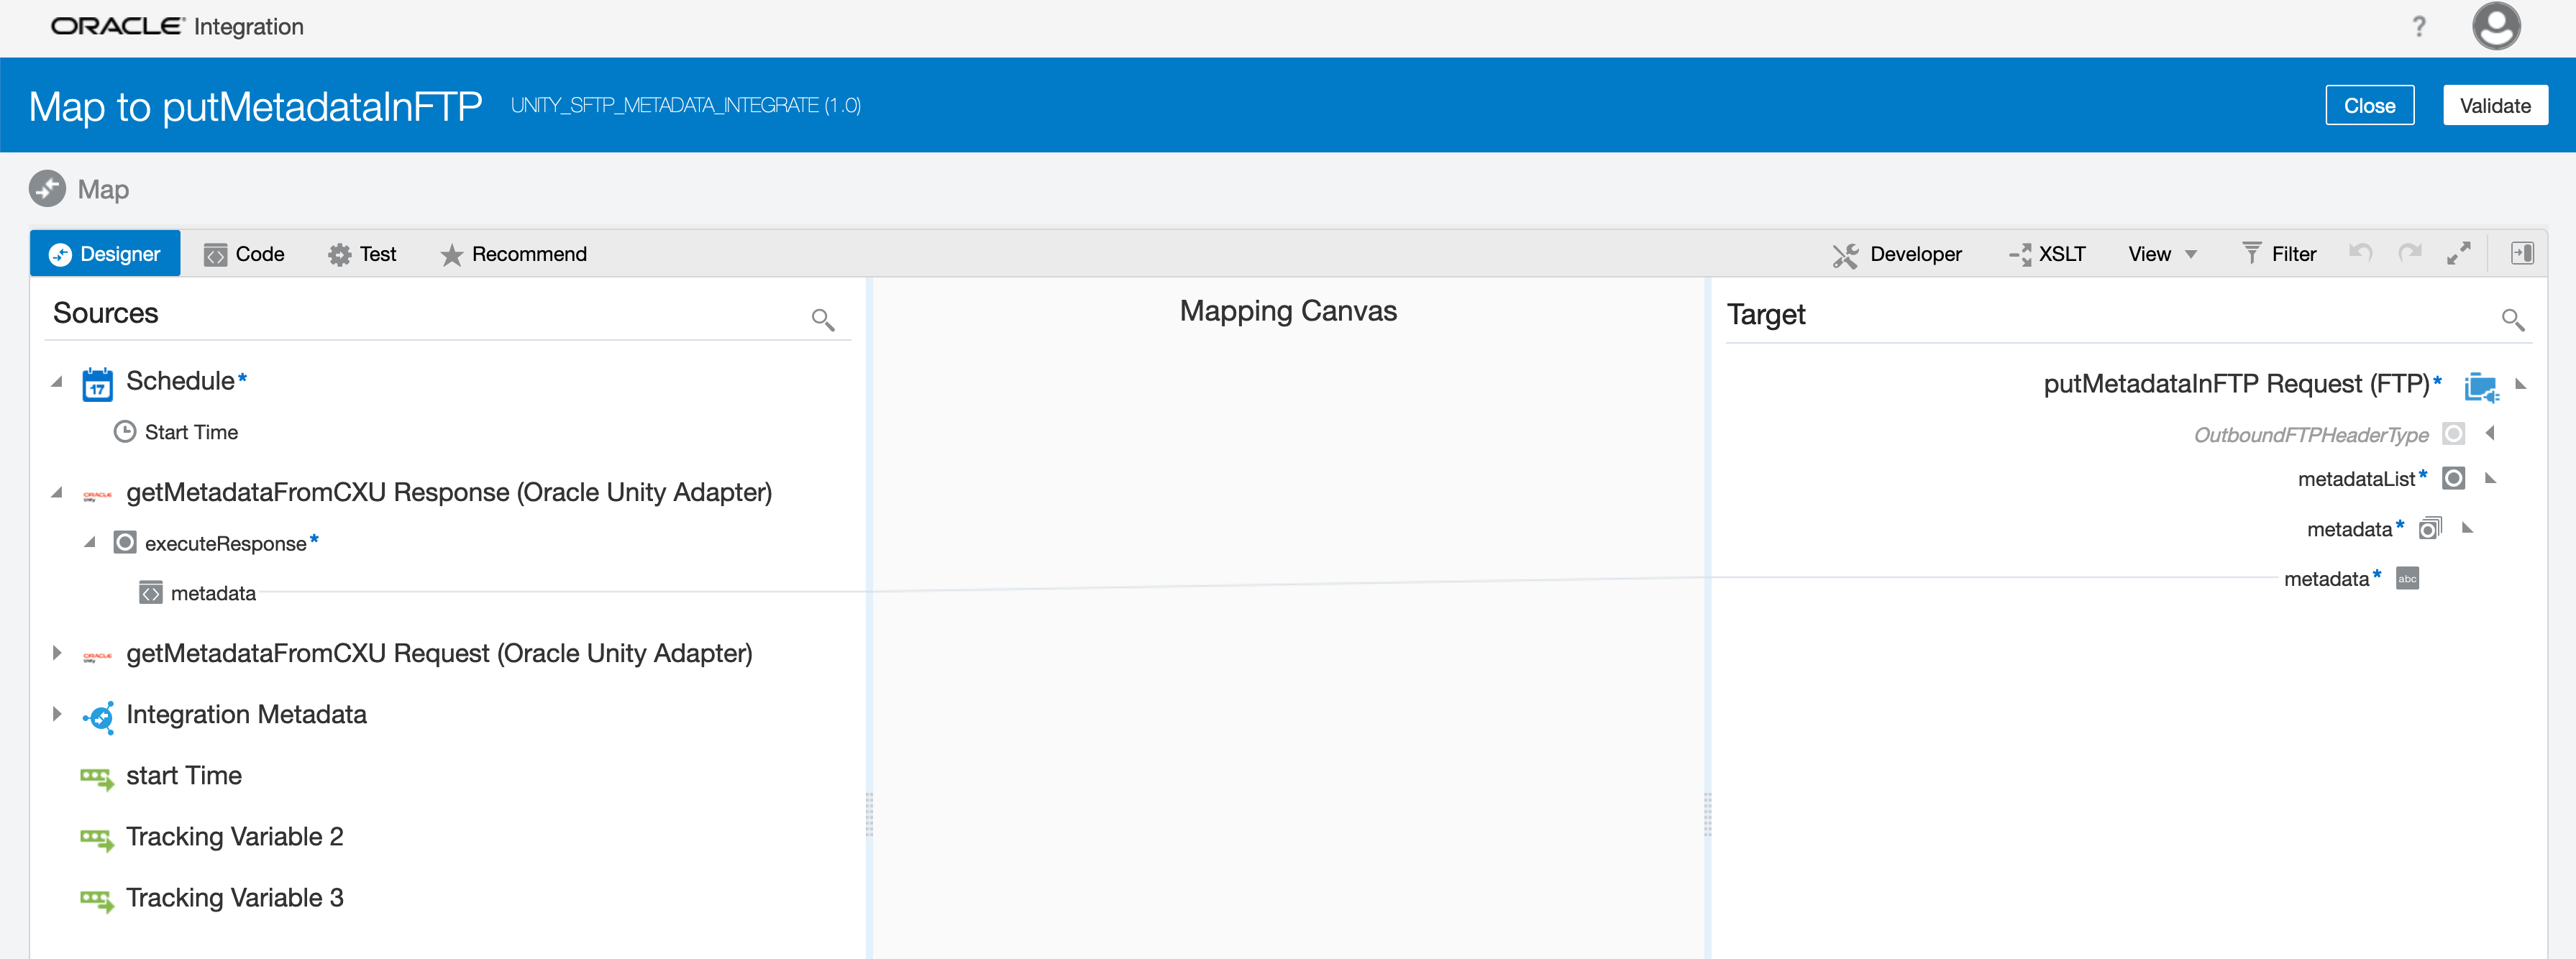Expand the getMetadataFromCXU Request node
This screenshot has height=959, width=2576.
57,653
